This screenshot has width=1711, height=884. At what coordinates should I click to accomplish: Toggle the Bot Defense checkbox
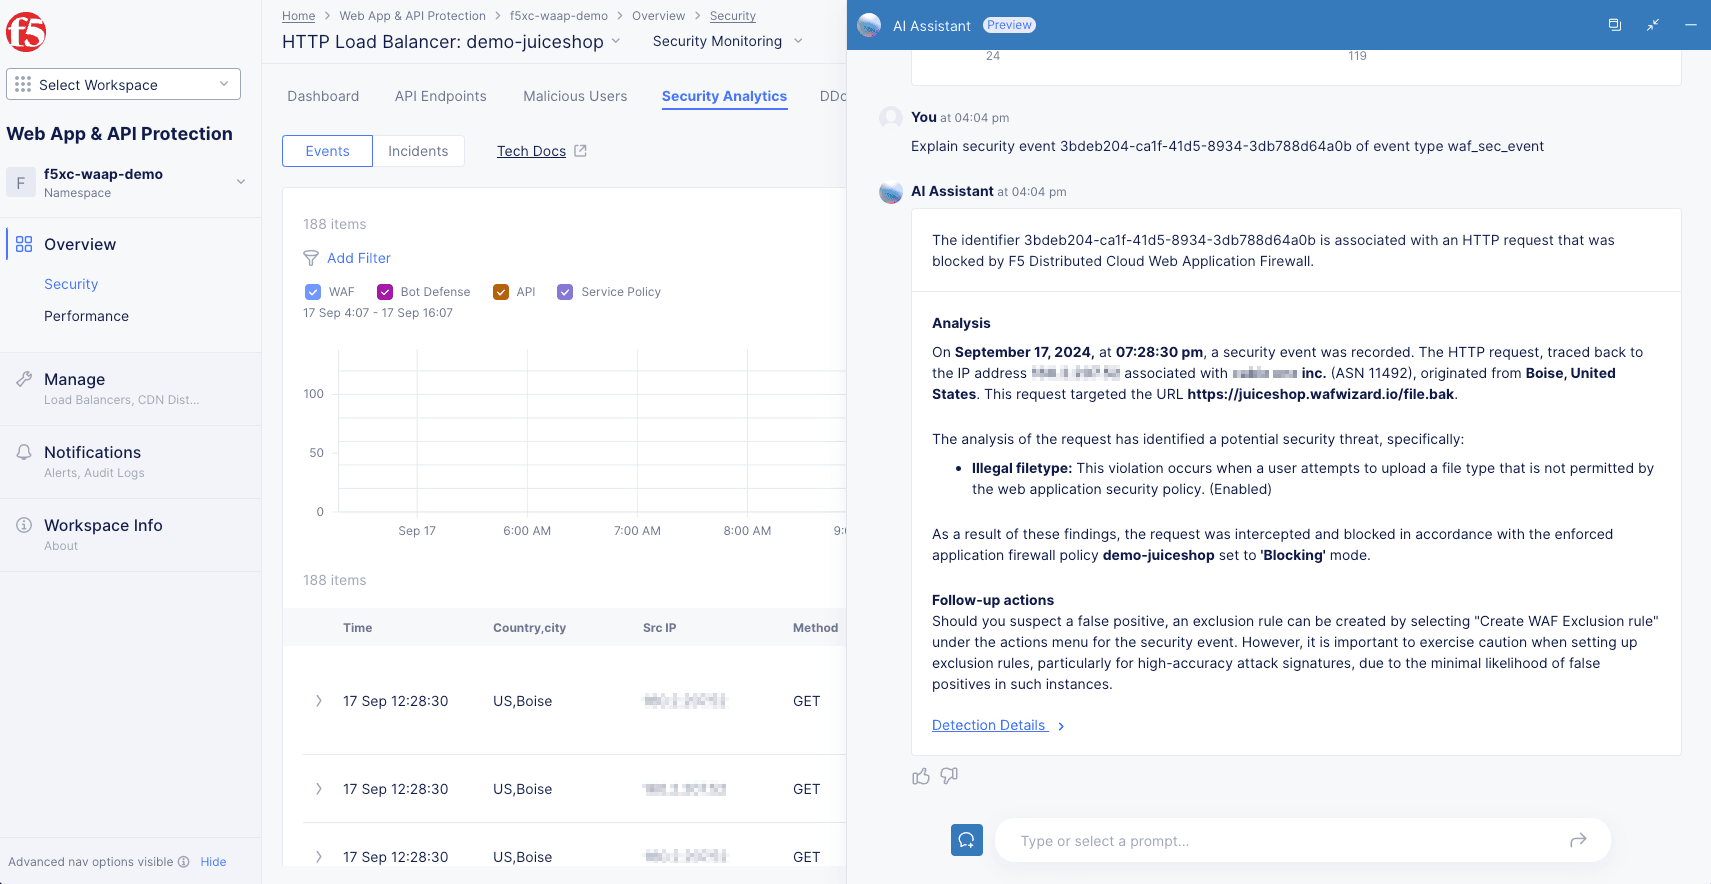coord(385,292)
